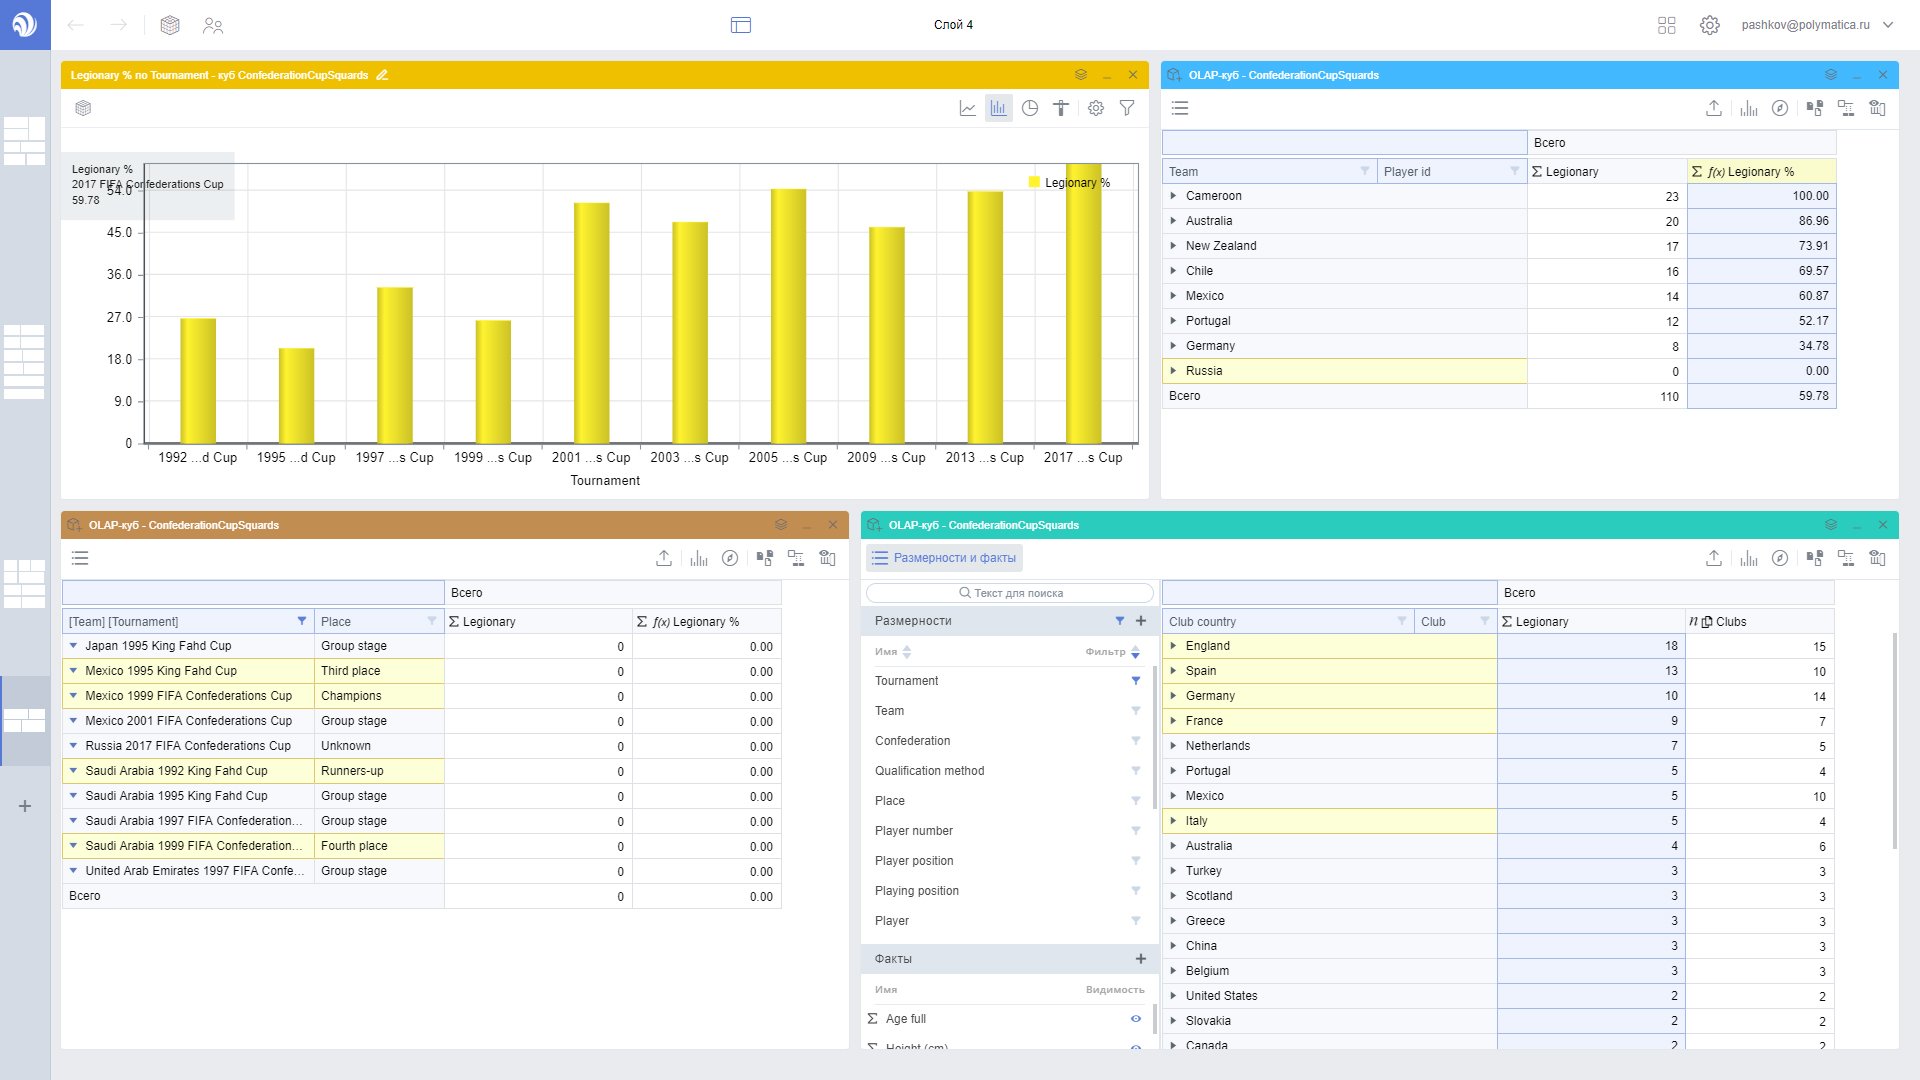The height and width of the screenshot is (1080, 1920).
Task: Select the active fourth layer thumbnail
Action: click(x=25, y=720)
